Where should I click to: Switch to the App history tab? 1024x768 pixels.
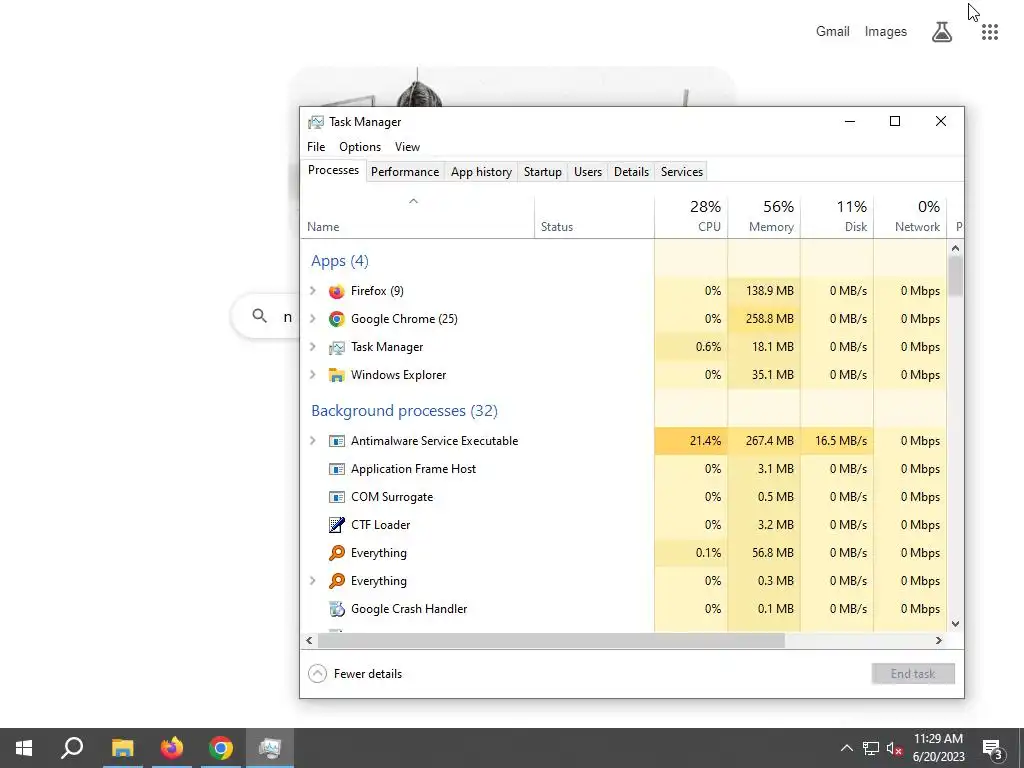[x=481, y=172]
